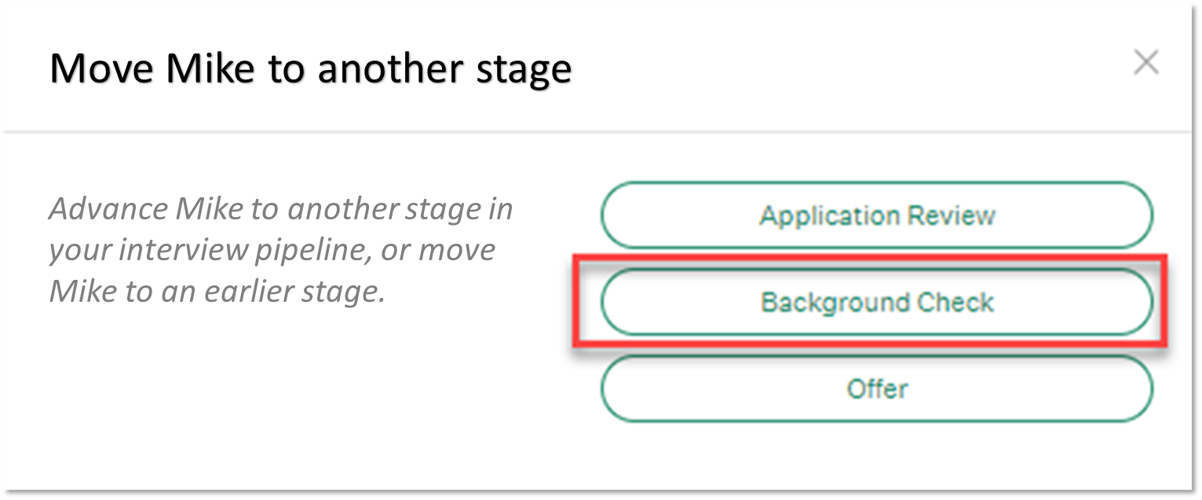The height and width of the screenshot is (500, 1202).
Task: Hit the X in the dialog header
Action: [x=1145, y=63]
